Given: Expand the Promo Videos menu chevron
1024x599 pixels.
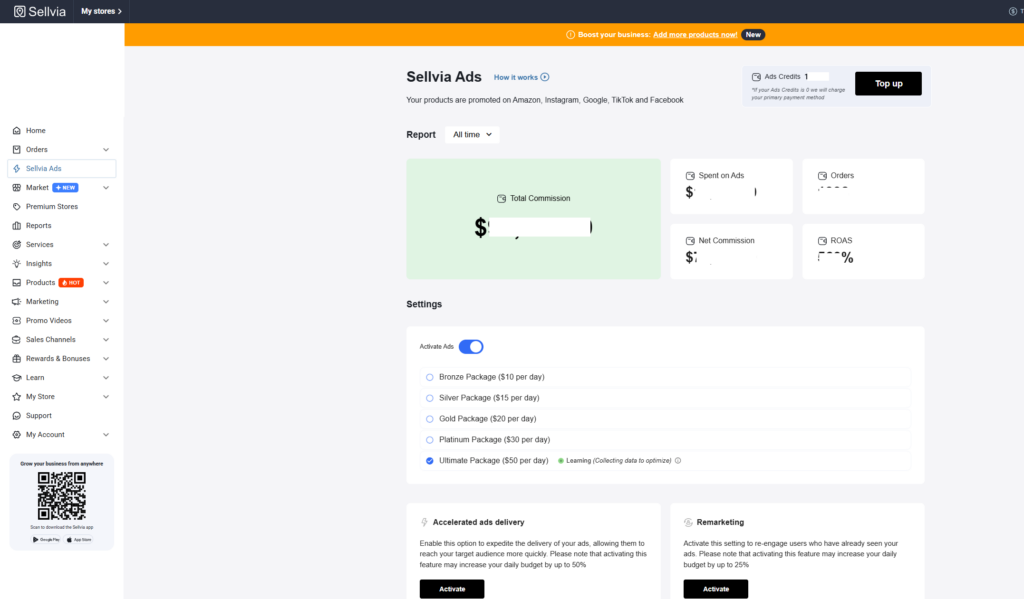Looking at the screenshot, I should [106, 320].
